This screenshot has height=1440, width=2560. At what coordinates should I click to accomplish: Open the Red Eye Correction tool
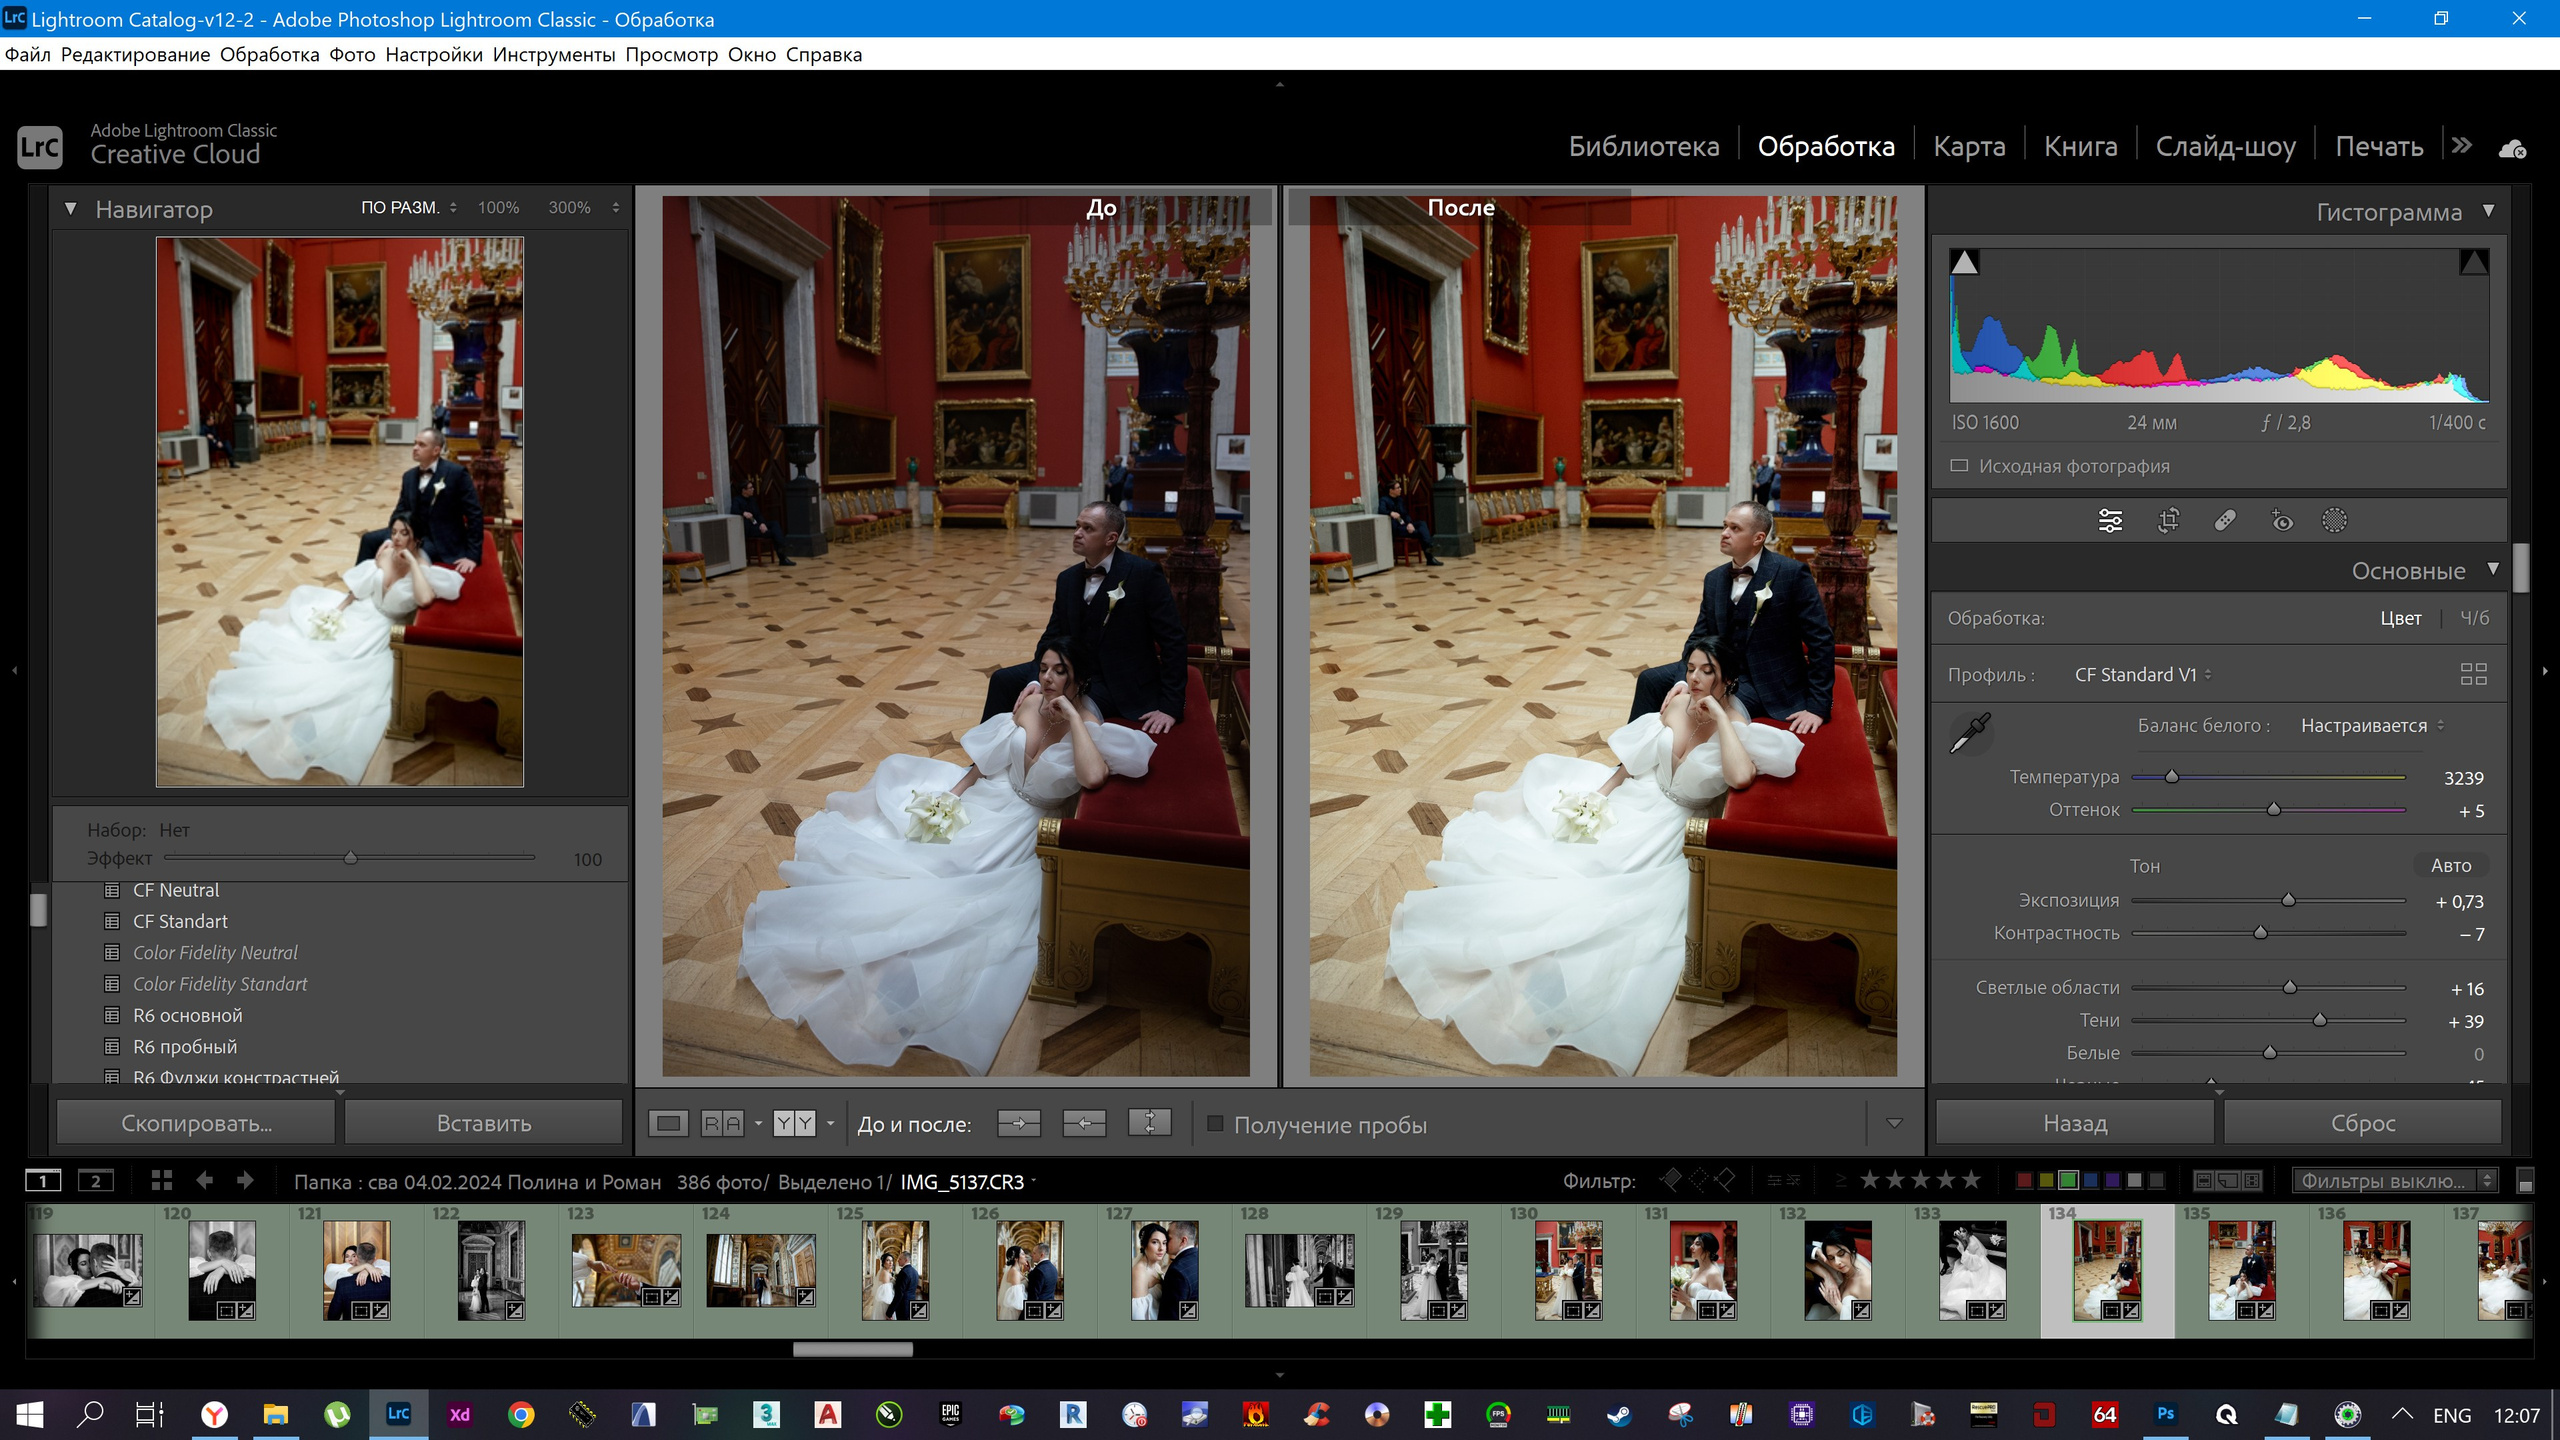(x=2281, y=520)
